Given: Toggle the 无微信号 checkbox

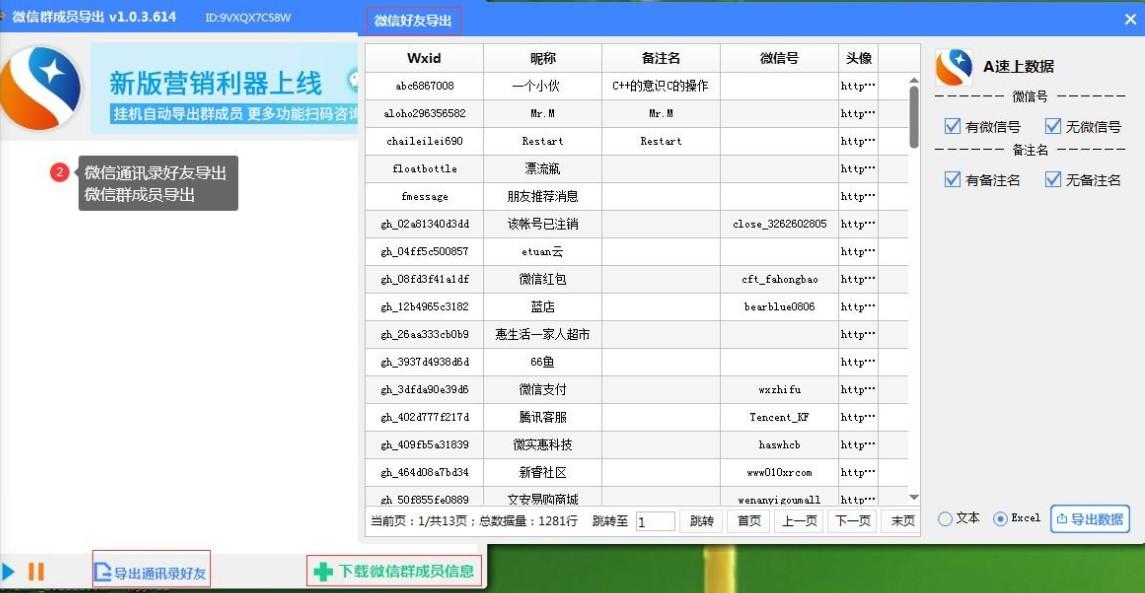Looking at the screenshot, I should pyautogui.click(x=1052, y=126).
